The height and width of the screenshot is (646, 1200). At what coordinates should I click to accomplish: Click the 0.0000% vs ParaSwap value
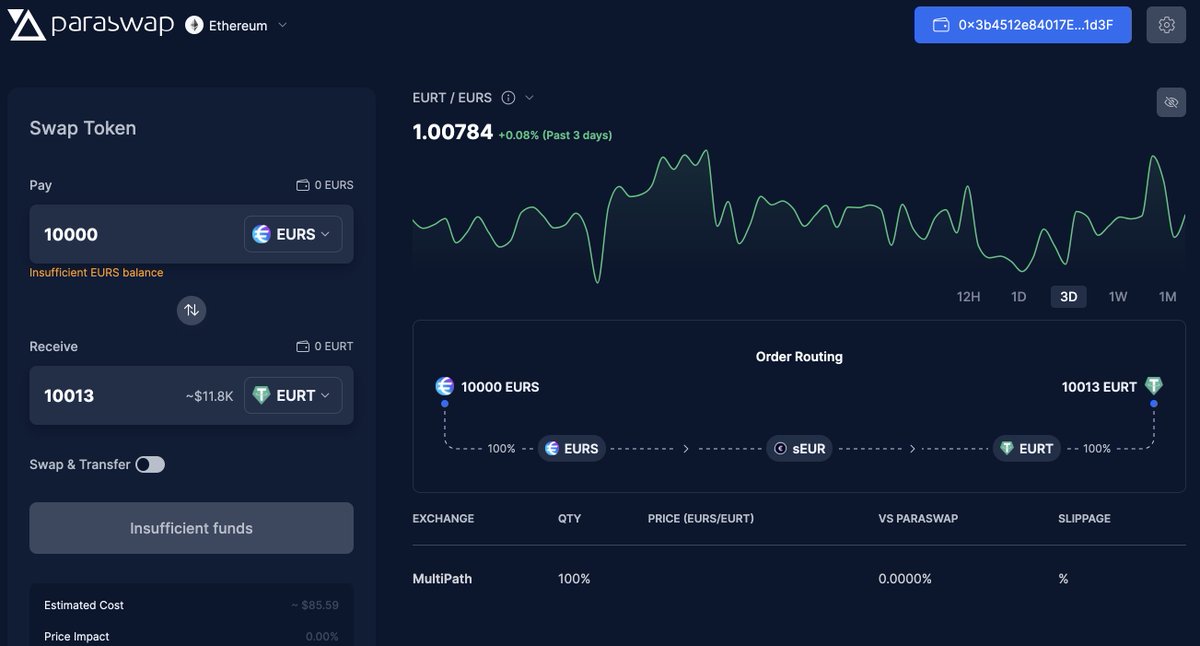coord(905,579)
